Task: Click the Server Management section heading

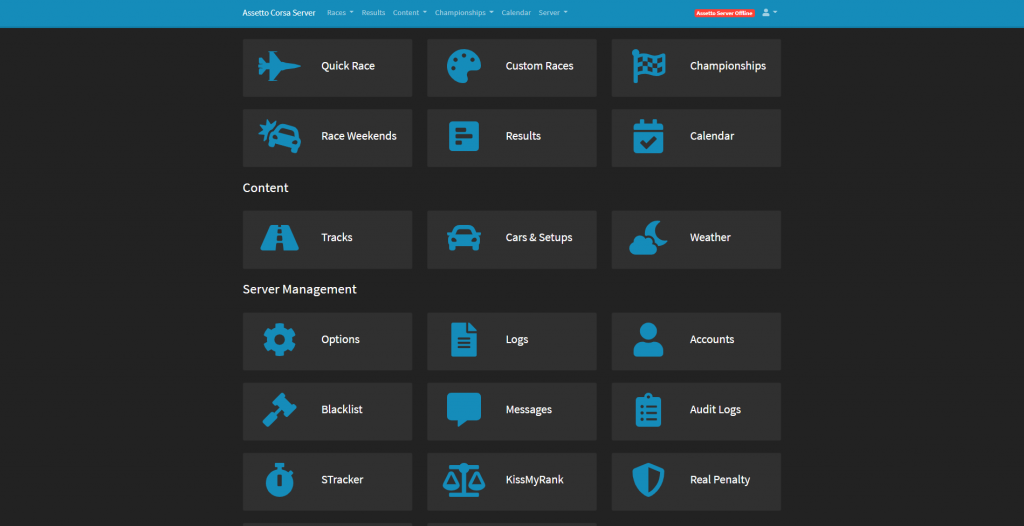Action: pos(299,289)
